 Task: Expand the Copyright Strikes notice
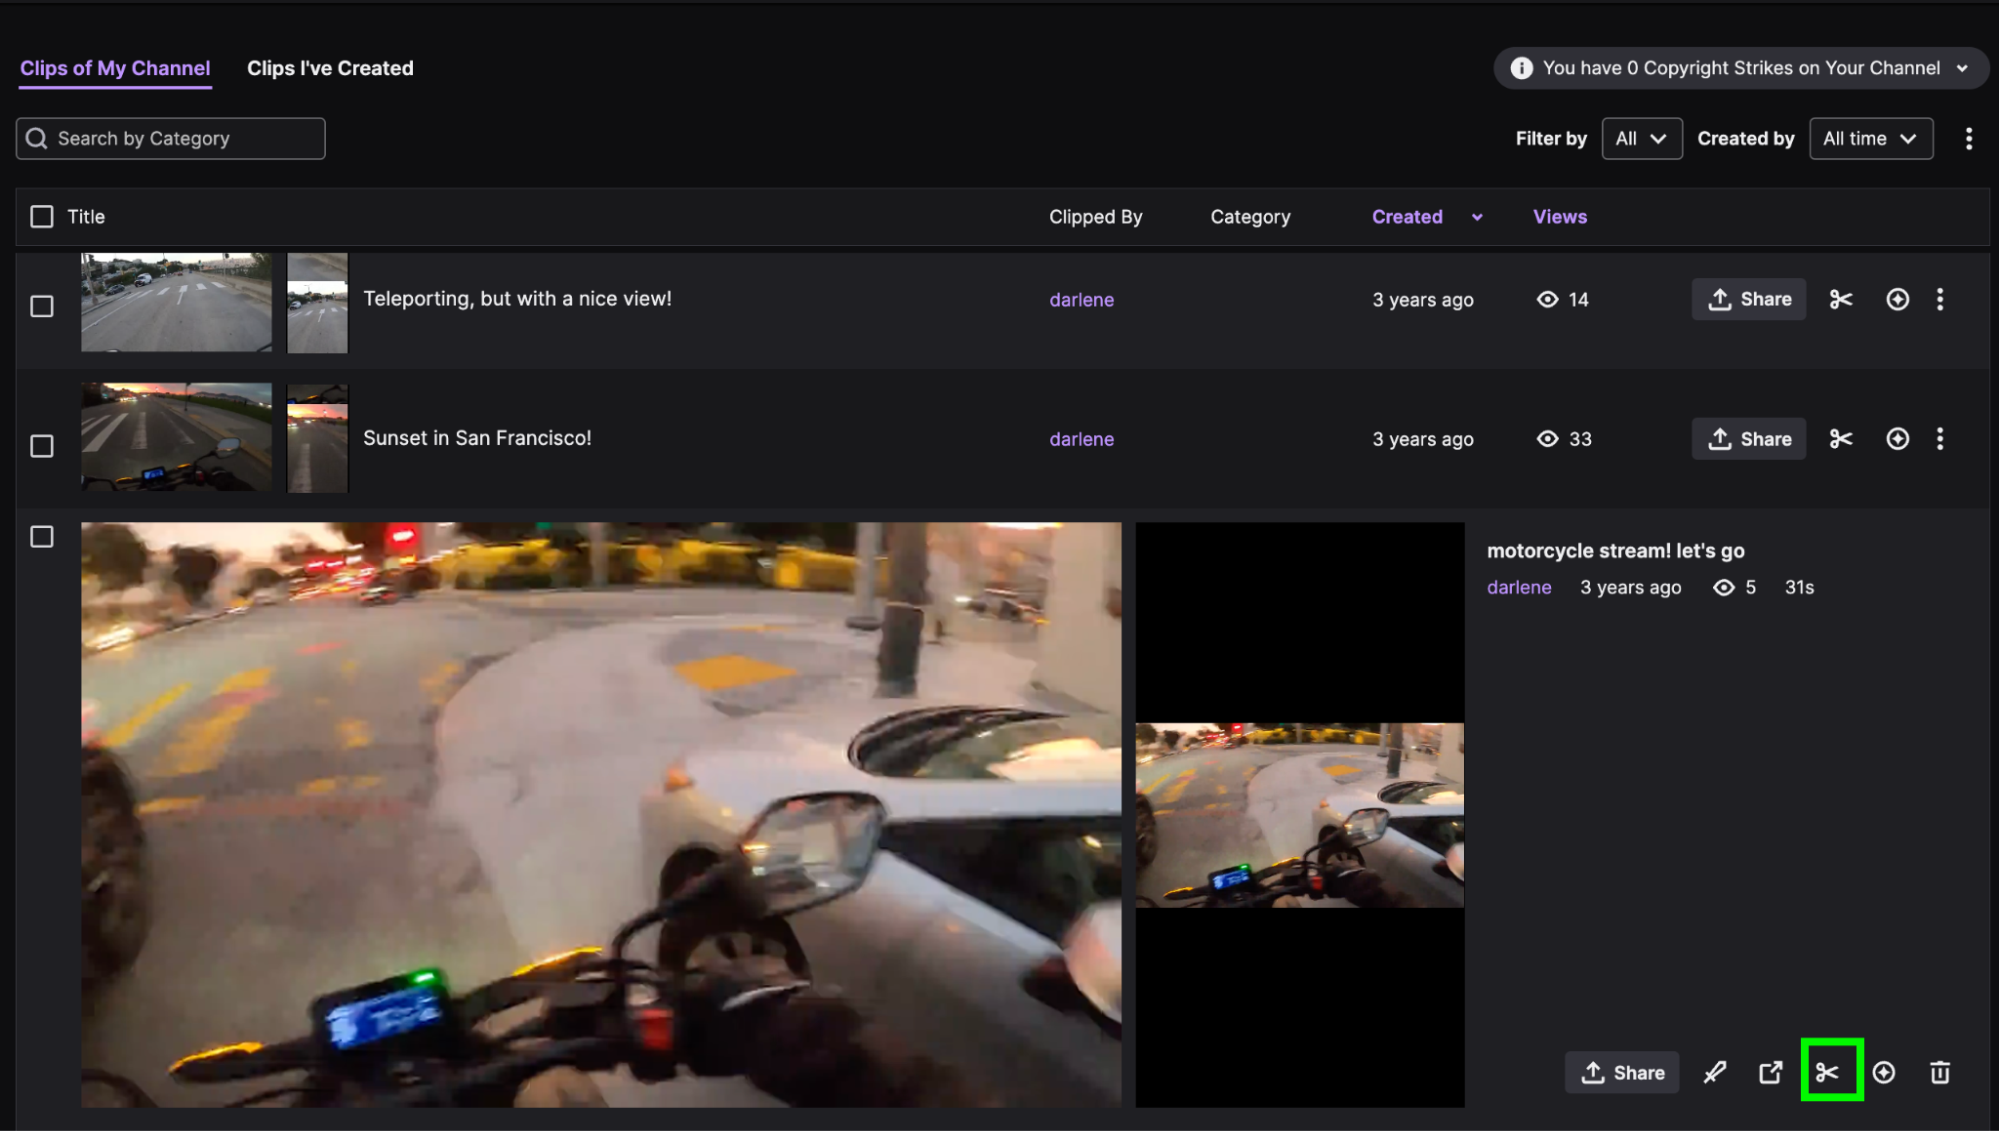point(1741,68)
